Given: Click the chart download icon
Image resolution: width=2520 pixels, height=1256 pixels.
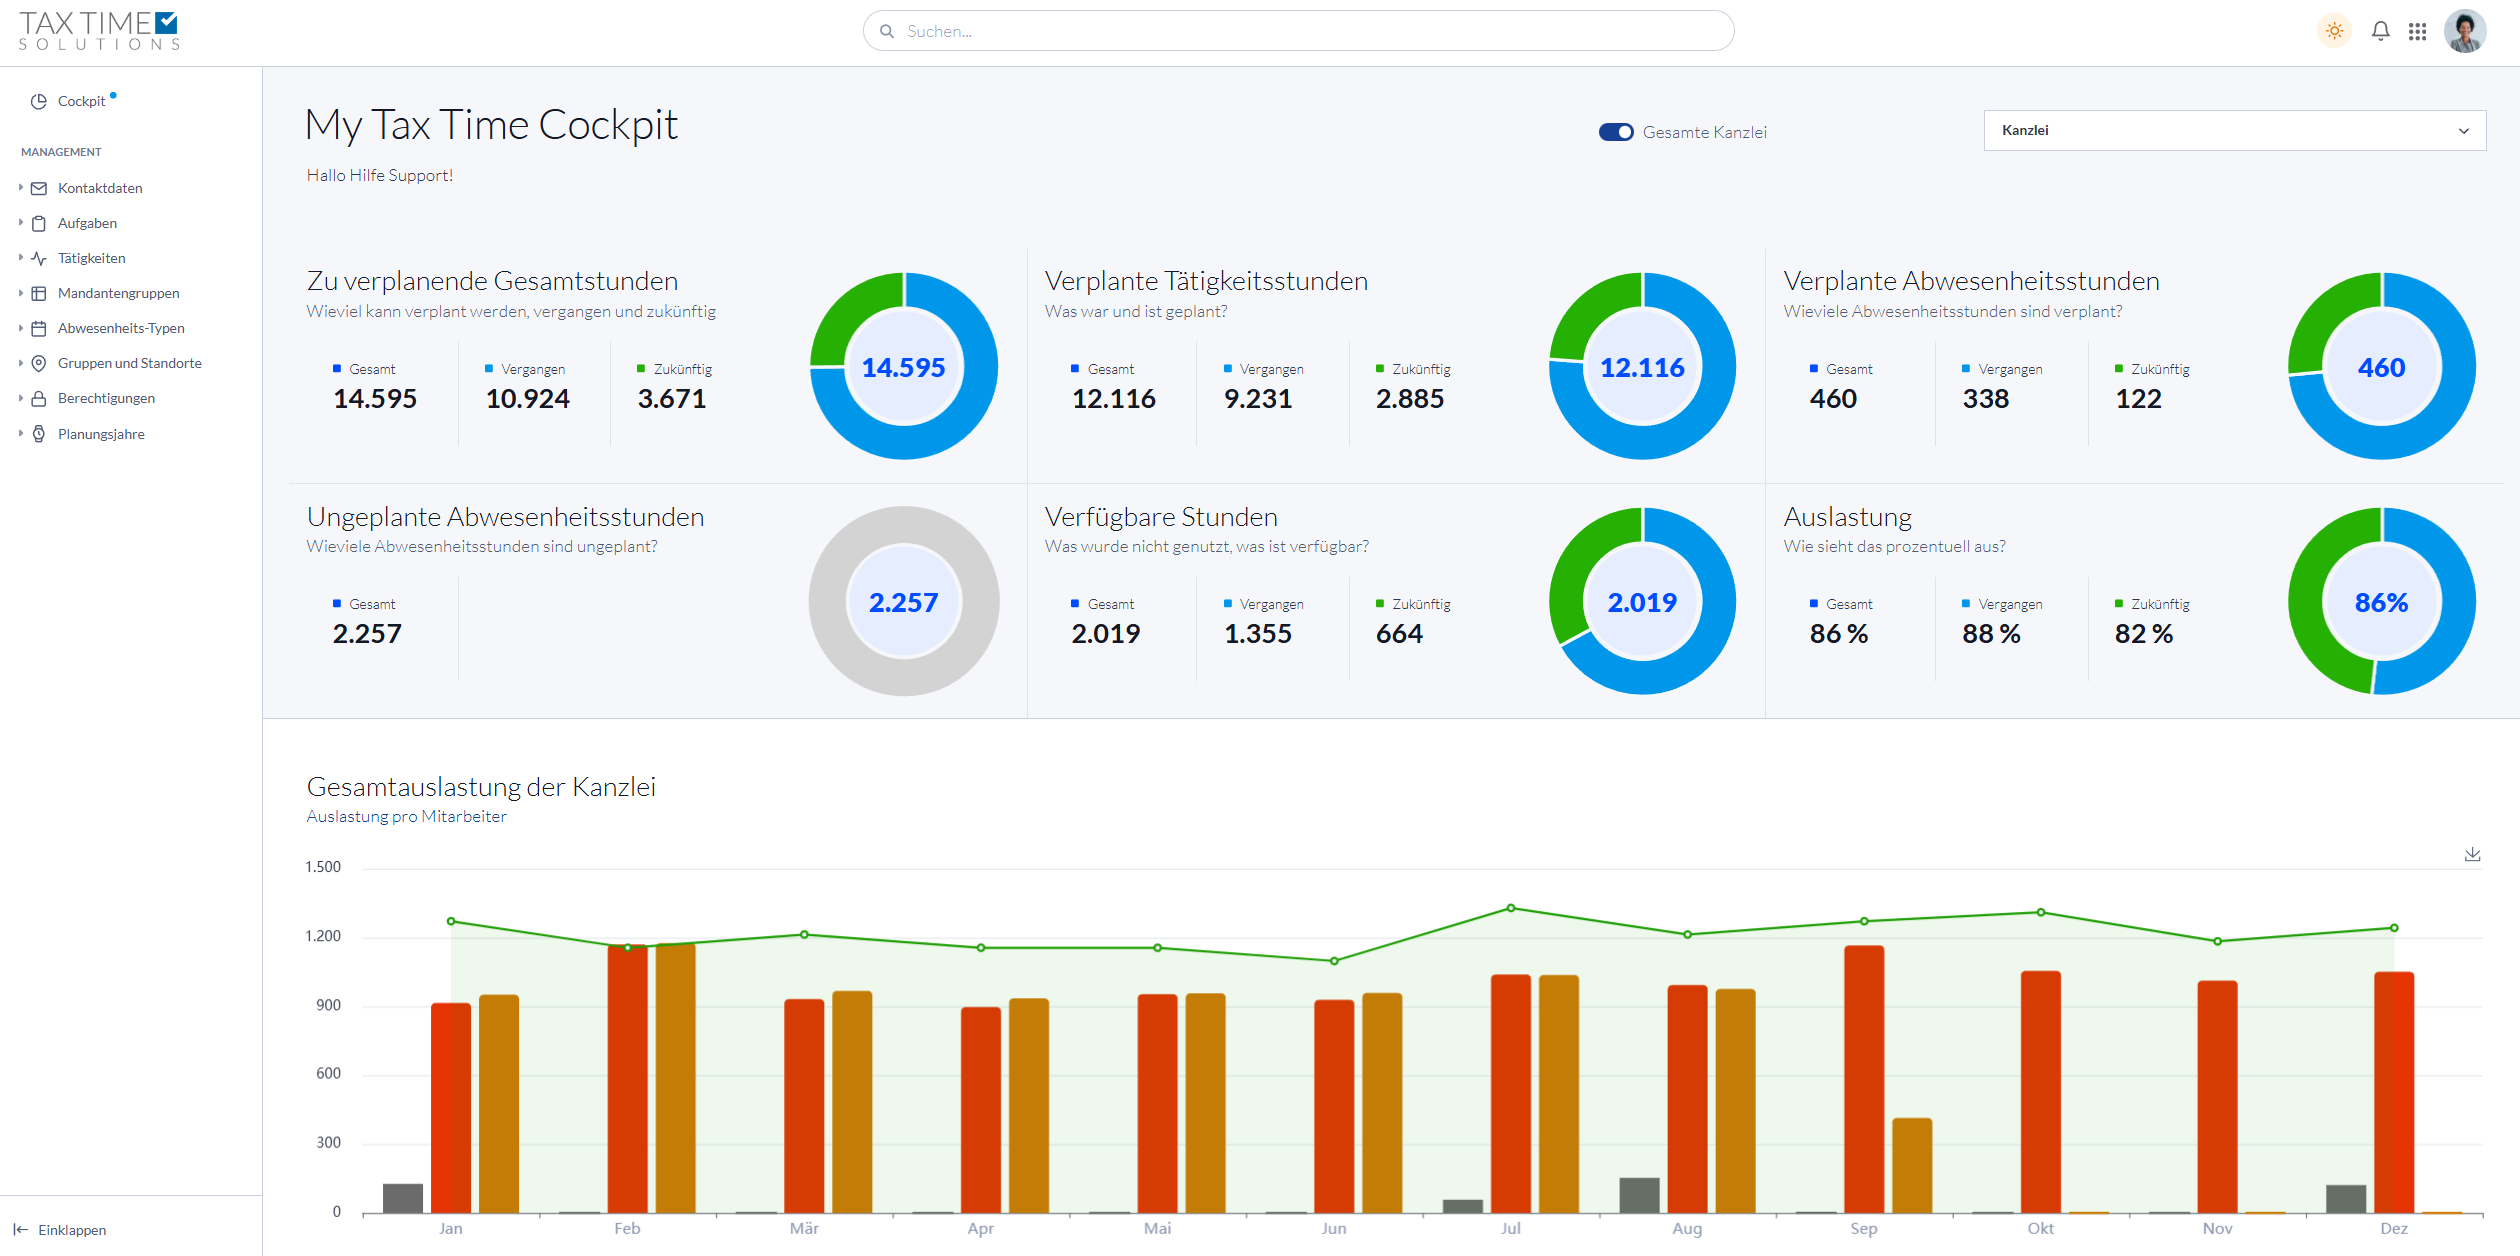Looking at the screenshot, I should click(x=2472, y=854).
